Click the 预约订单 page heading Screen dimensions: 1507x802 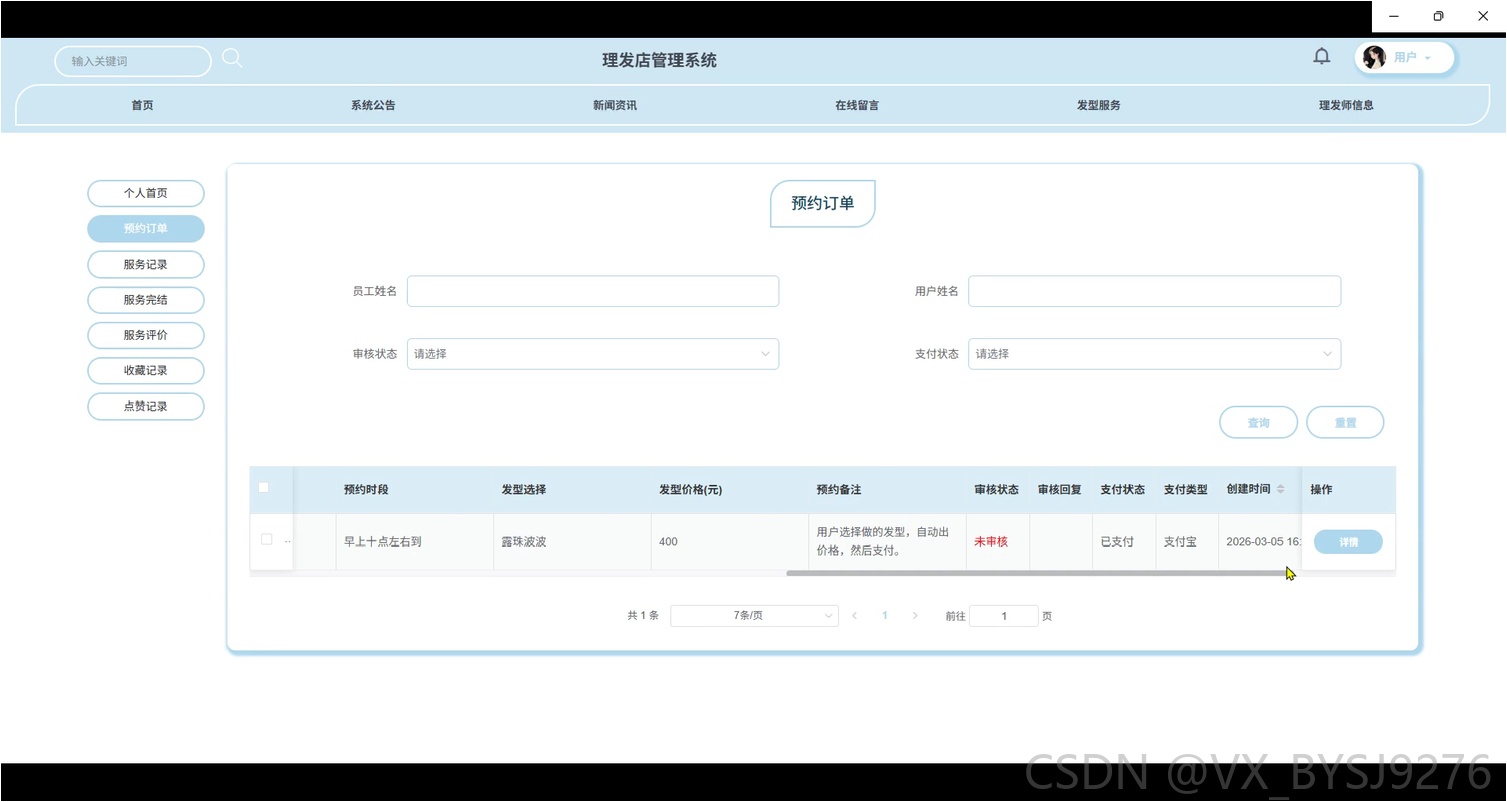point(823,203)
